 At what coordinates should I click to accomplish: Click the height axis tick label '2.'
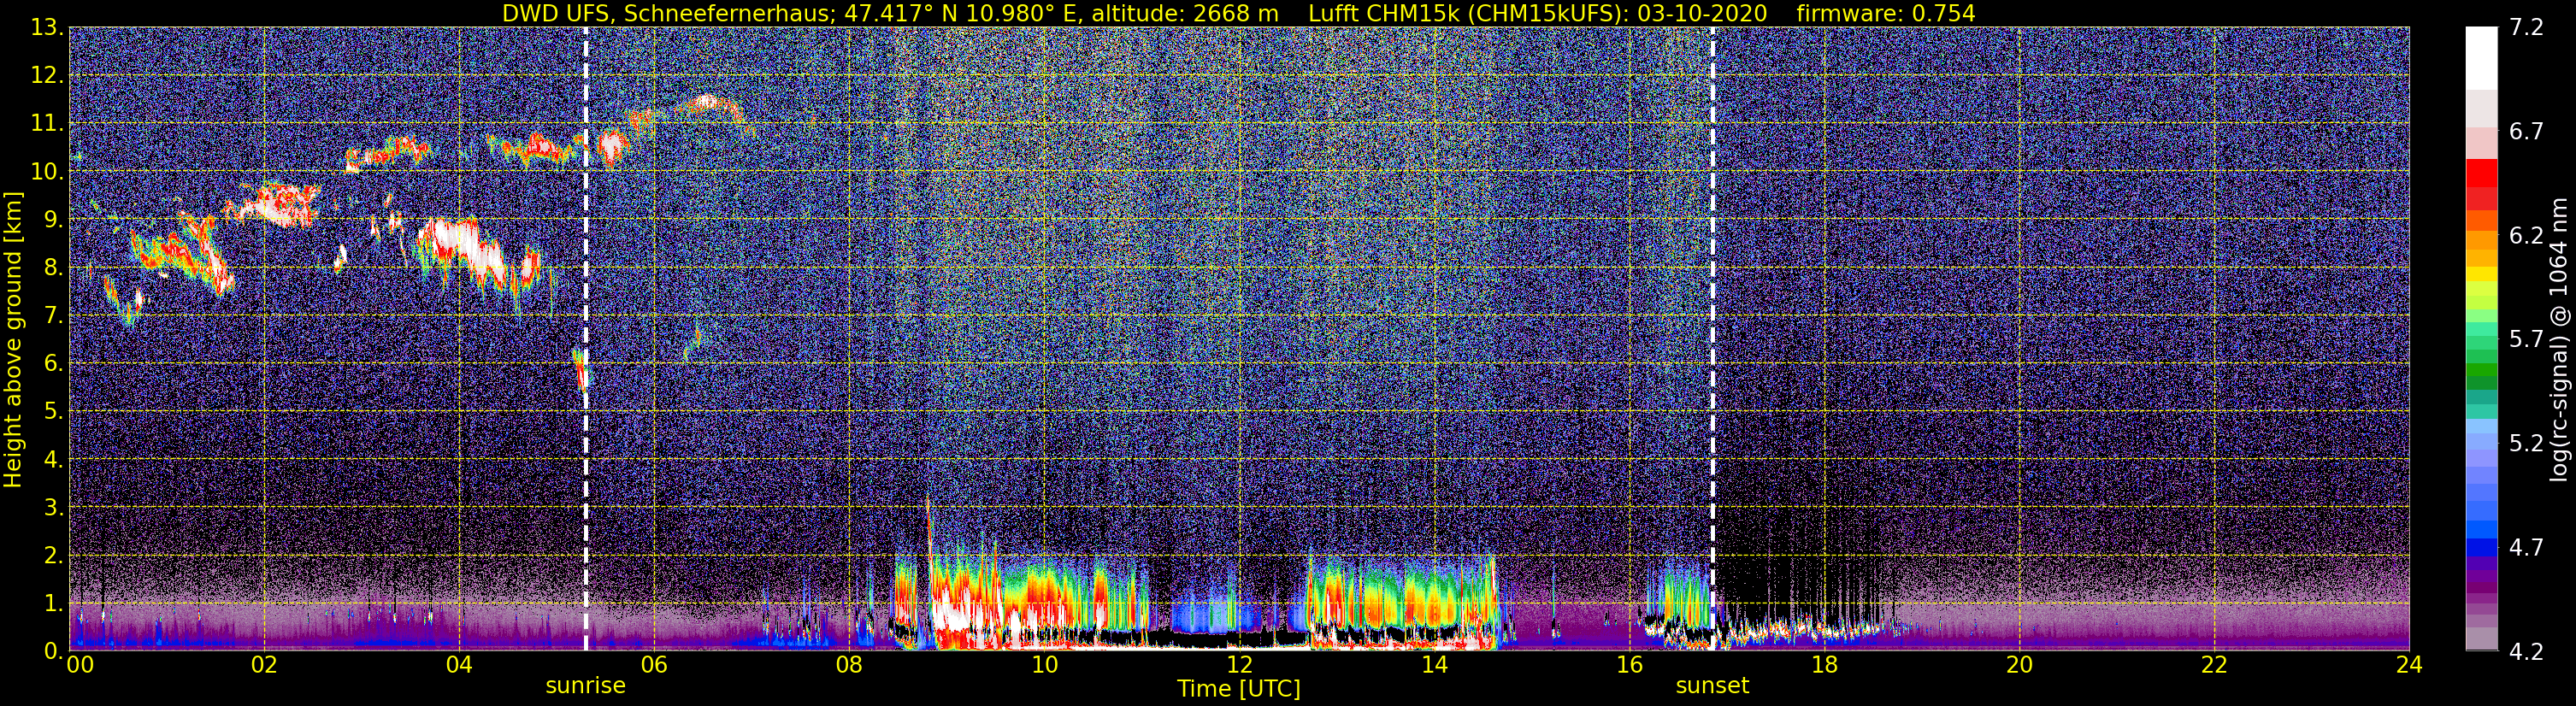(53, 555)
